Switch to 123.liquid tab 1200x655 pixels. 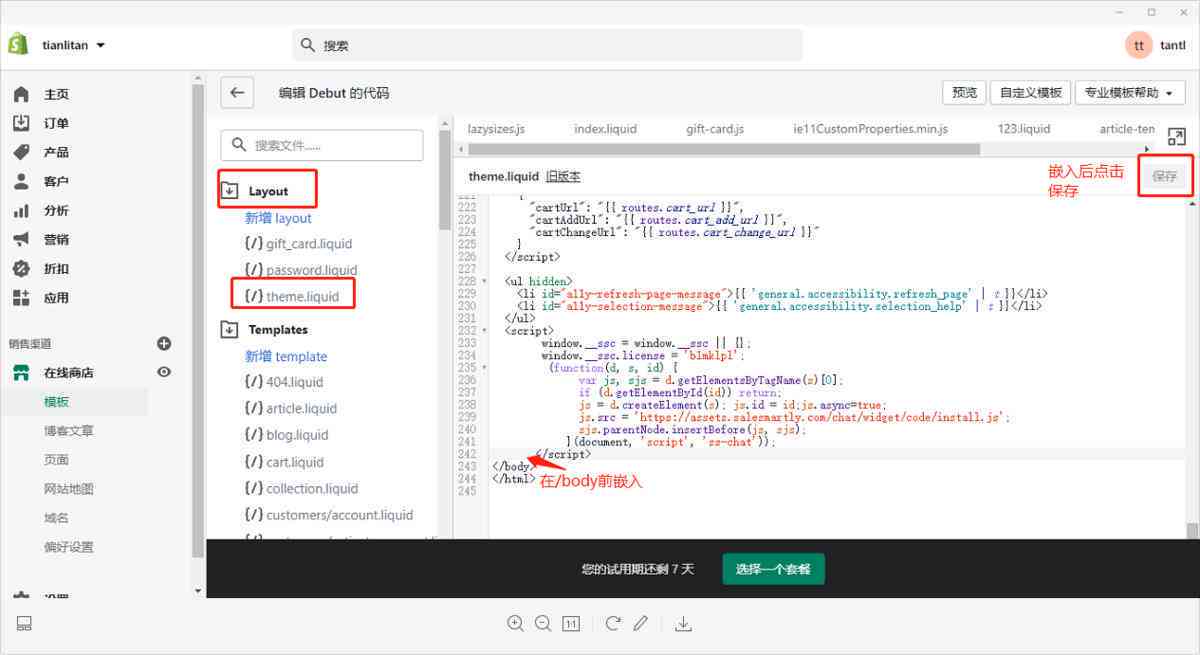point(1024,129)
